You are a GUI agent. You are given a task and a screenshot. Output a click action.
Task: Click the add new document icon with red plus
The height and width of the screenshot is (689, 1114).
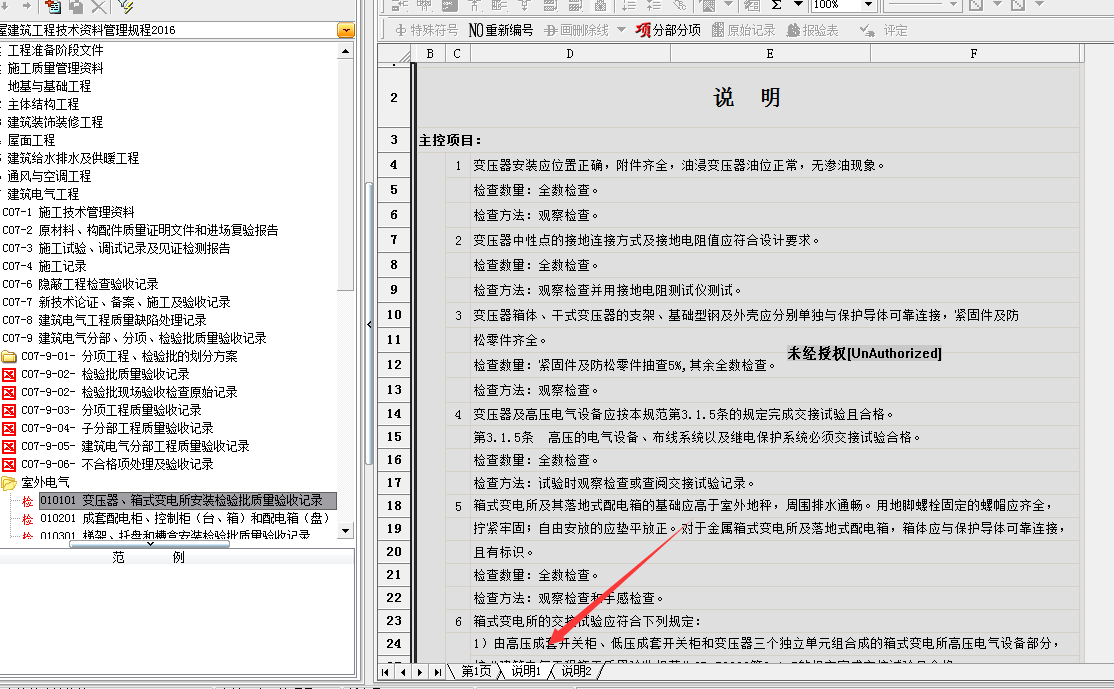click(53, 6)
